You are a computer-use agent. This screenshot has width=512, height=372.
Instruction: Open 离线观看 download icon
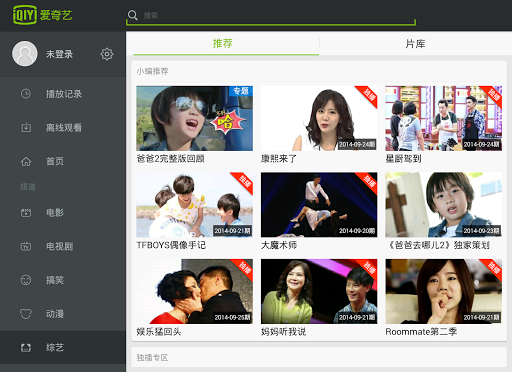pyautogui.click(x=26, y=127)
